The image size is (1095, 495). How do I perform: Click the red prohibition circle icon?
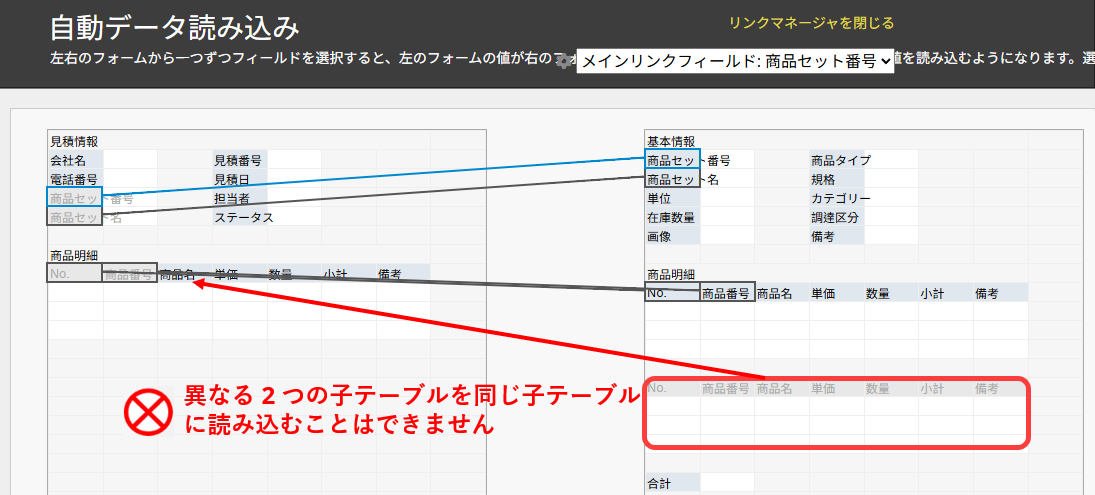pyautogui.click(x=149, y=411)
